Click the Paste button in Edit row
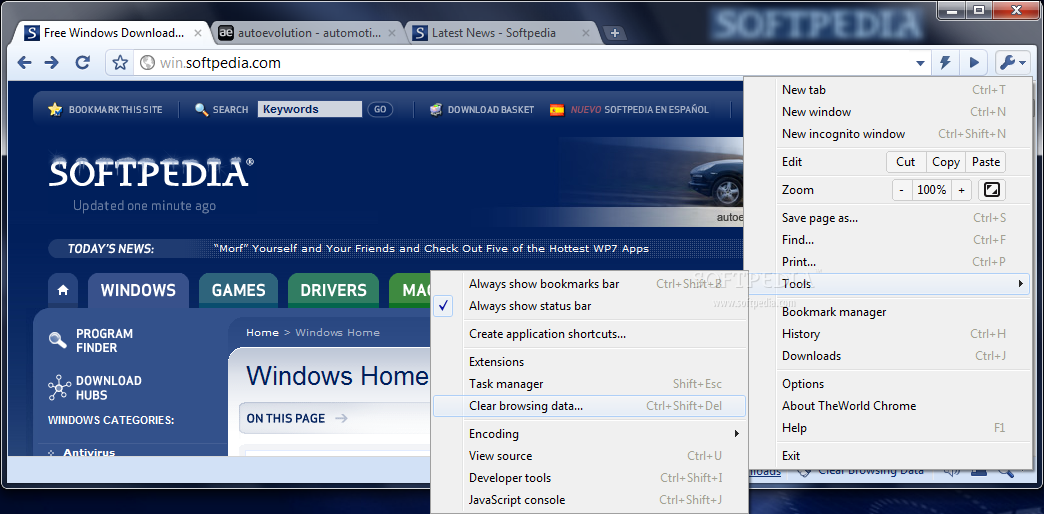The width and height of the screenshot is (1044, 514). [x=985, y=162]
